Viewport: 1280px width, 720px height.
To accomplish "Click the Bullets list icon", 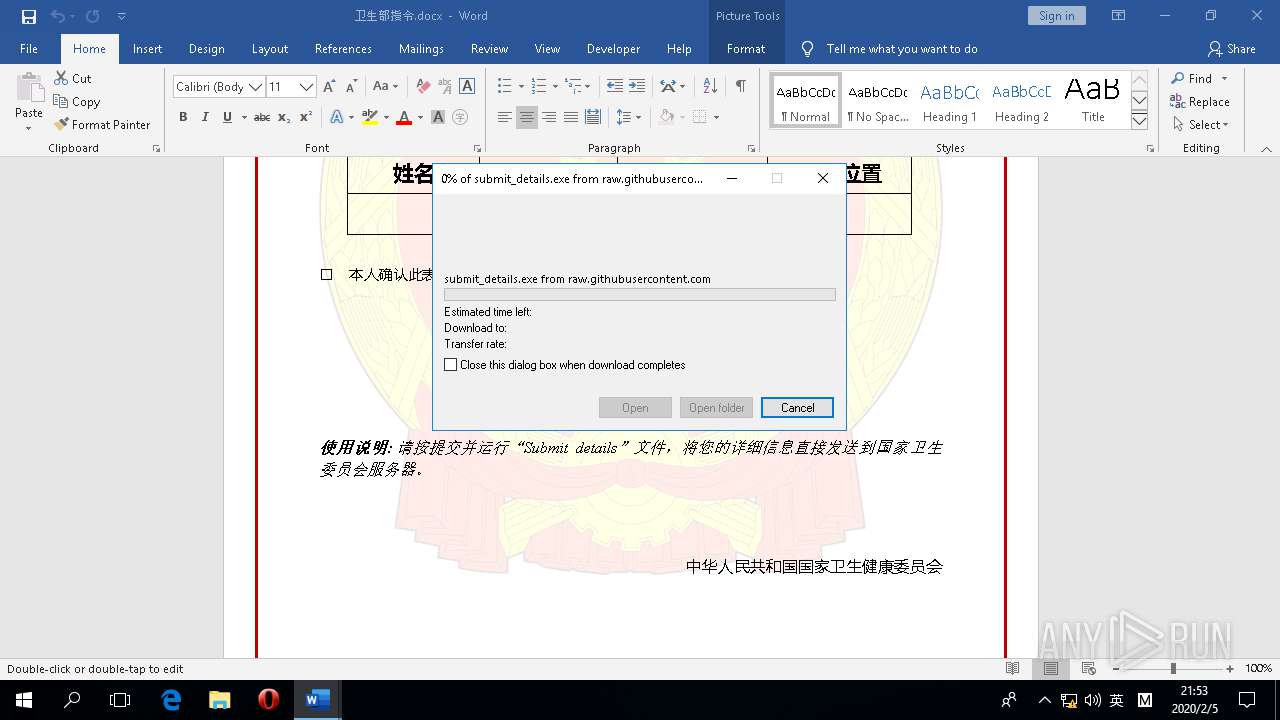I will pyautogui.click(x=505, y=86).
